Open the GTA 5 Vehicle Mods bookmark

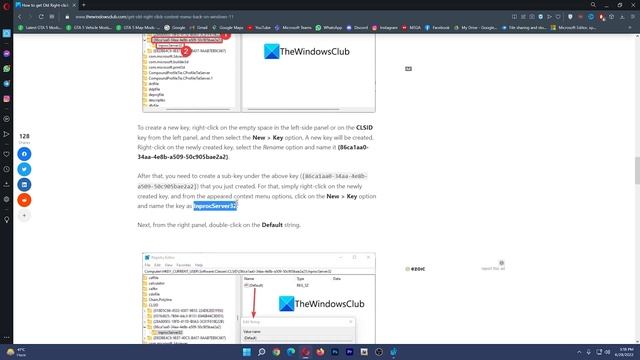89,28
